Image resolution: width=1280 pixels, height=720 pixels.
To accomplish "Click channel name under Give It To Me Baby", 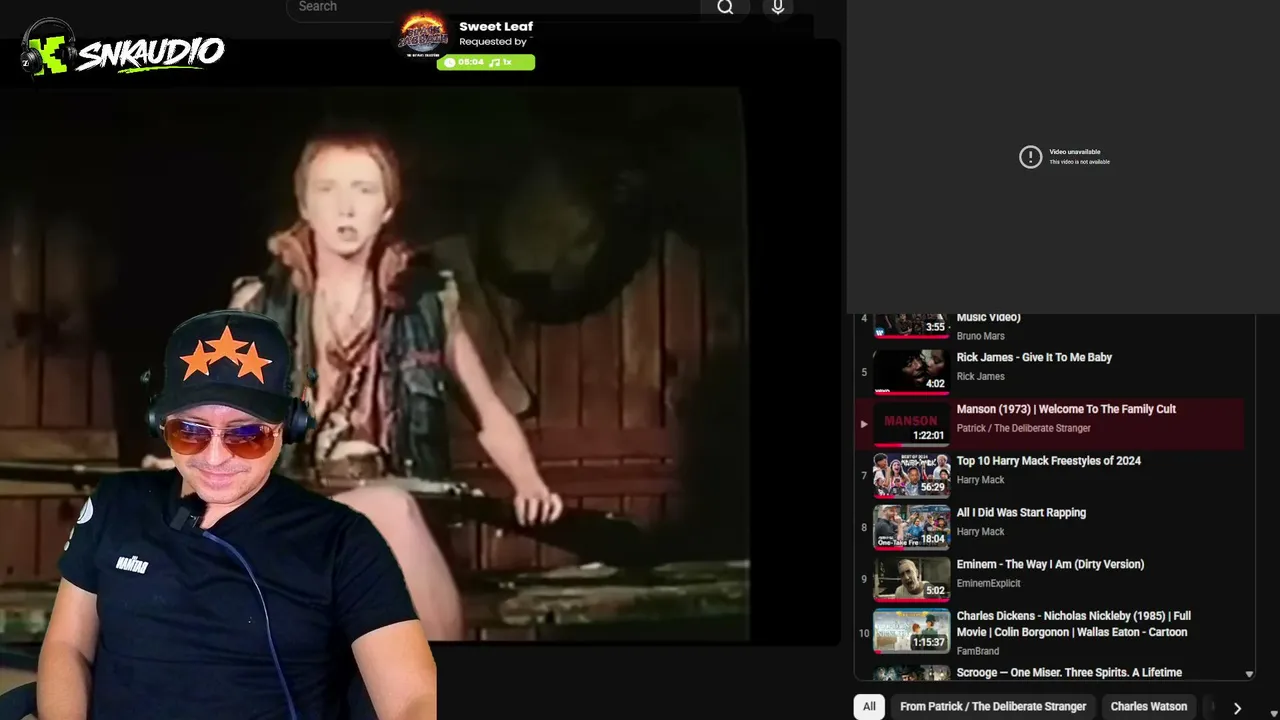I will [980, 376].
